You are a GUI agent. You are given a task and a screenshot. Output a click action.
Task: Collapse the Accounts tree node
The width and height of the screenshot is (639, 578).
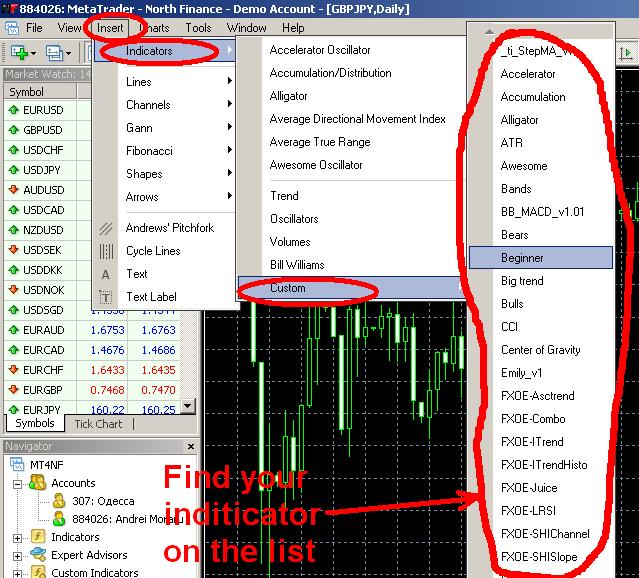(x=17, y=484)
